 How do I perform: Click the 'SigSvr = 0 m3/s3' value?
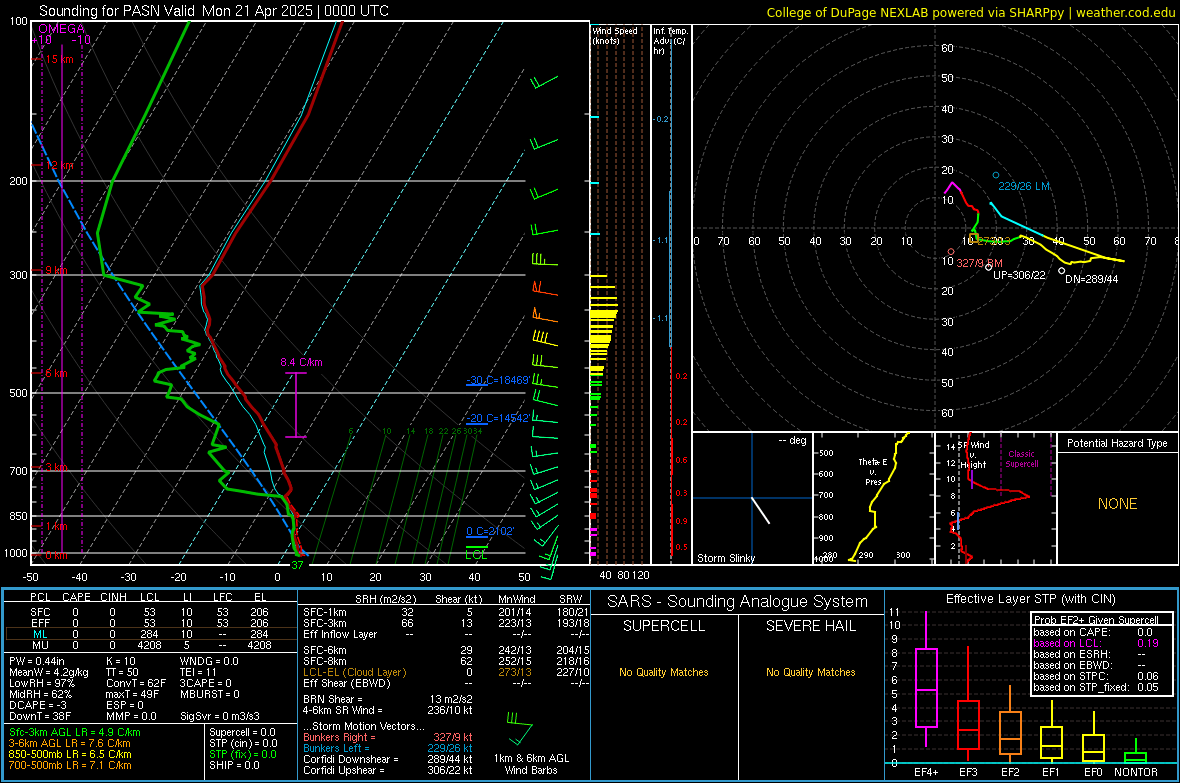pyautogui.click(x=220, y=716)
